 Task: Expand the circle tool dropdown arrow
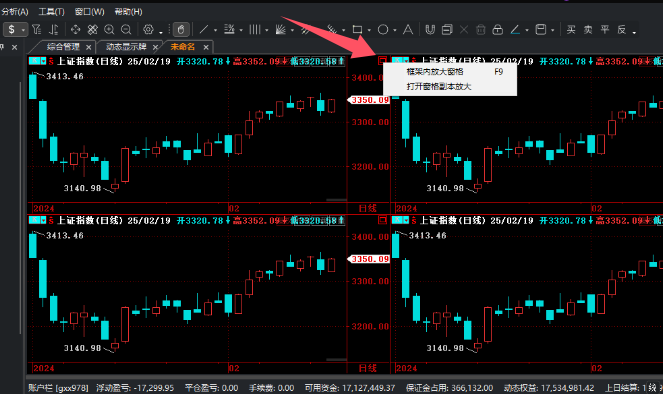(395, 30)
